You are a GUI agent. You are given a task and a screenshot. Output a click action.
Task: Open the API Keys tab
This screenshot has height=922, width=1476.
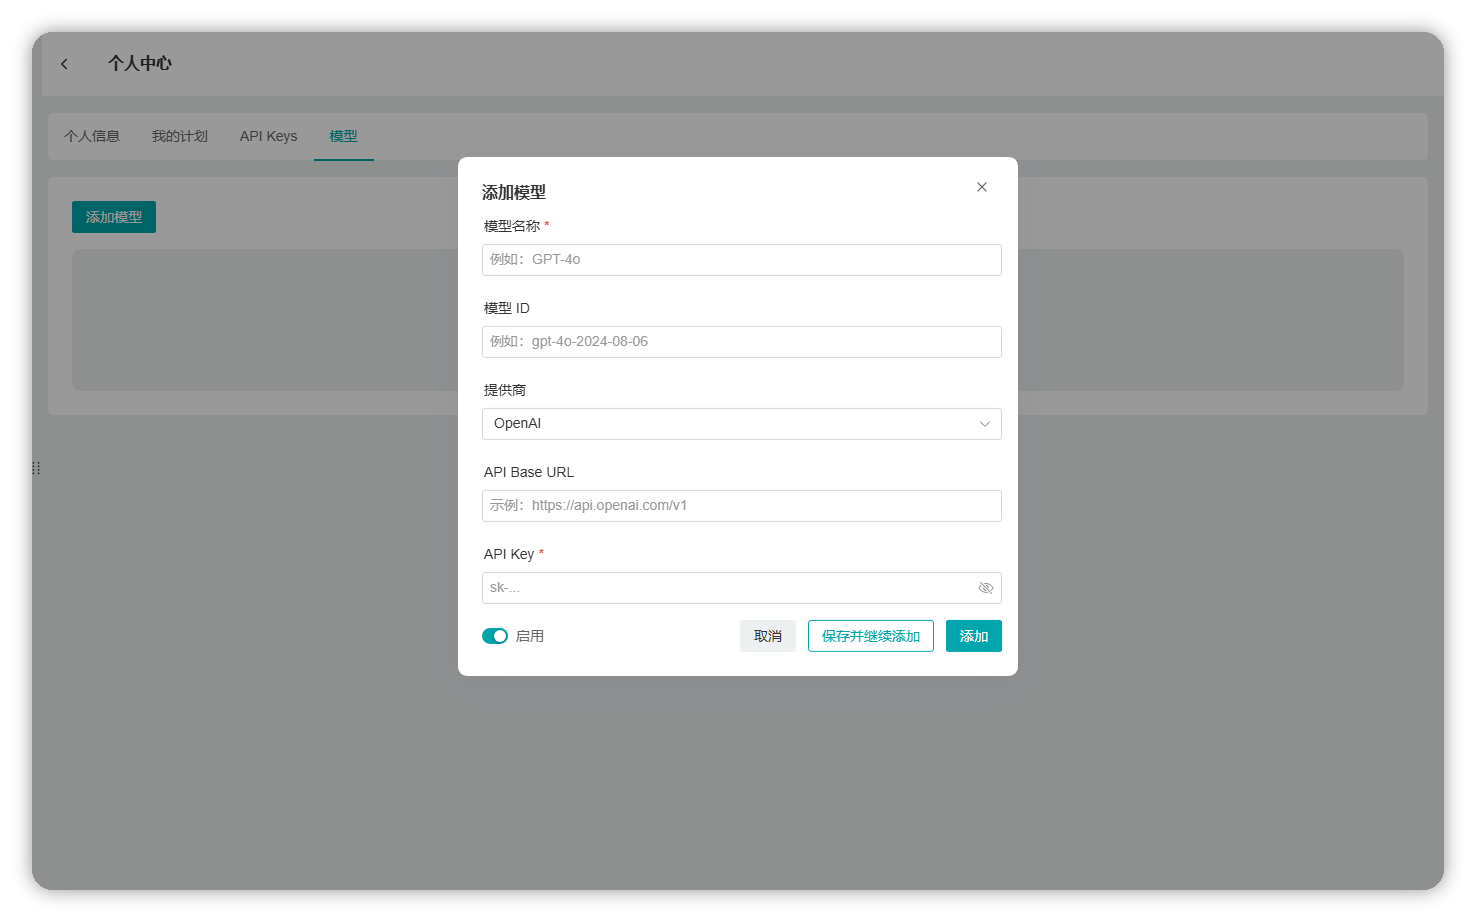click(268, 136)
